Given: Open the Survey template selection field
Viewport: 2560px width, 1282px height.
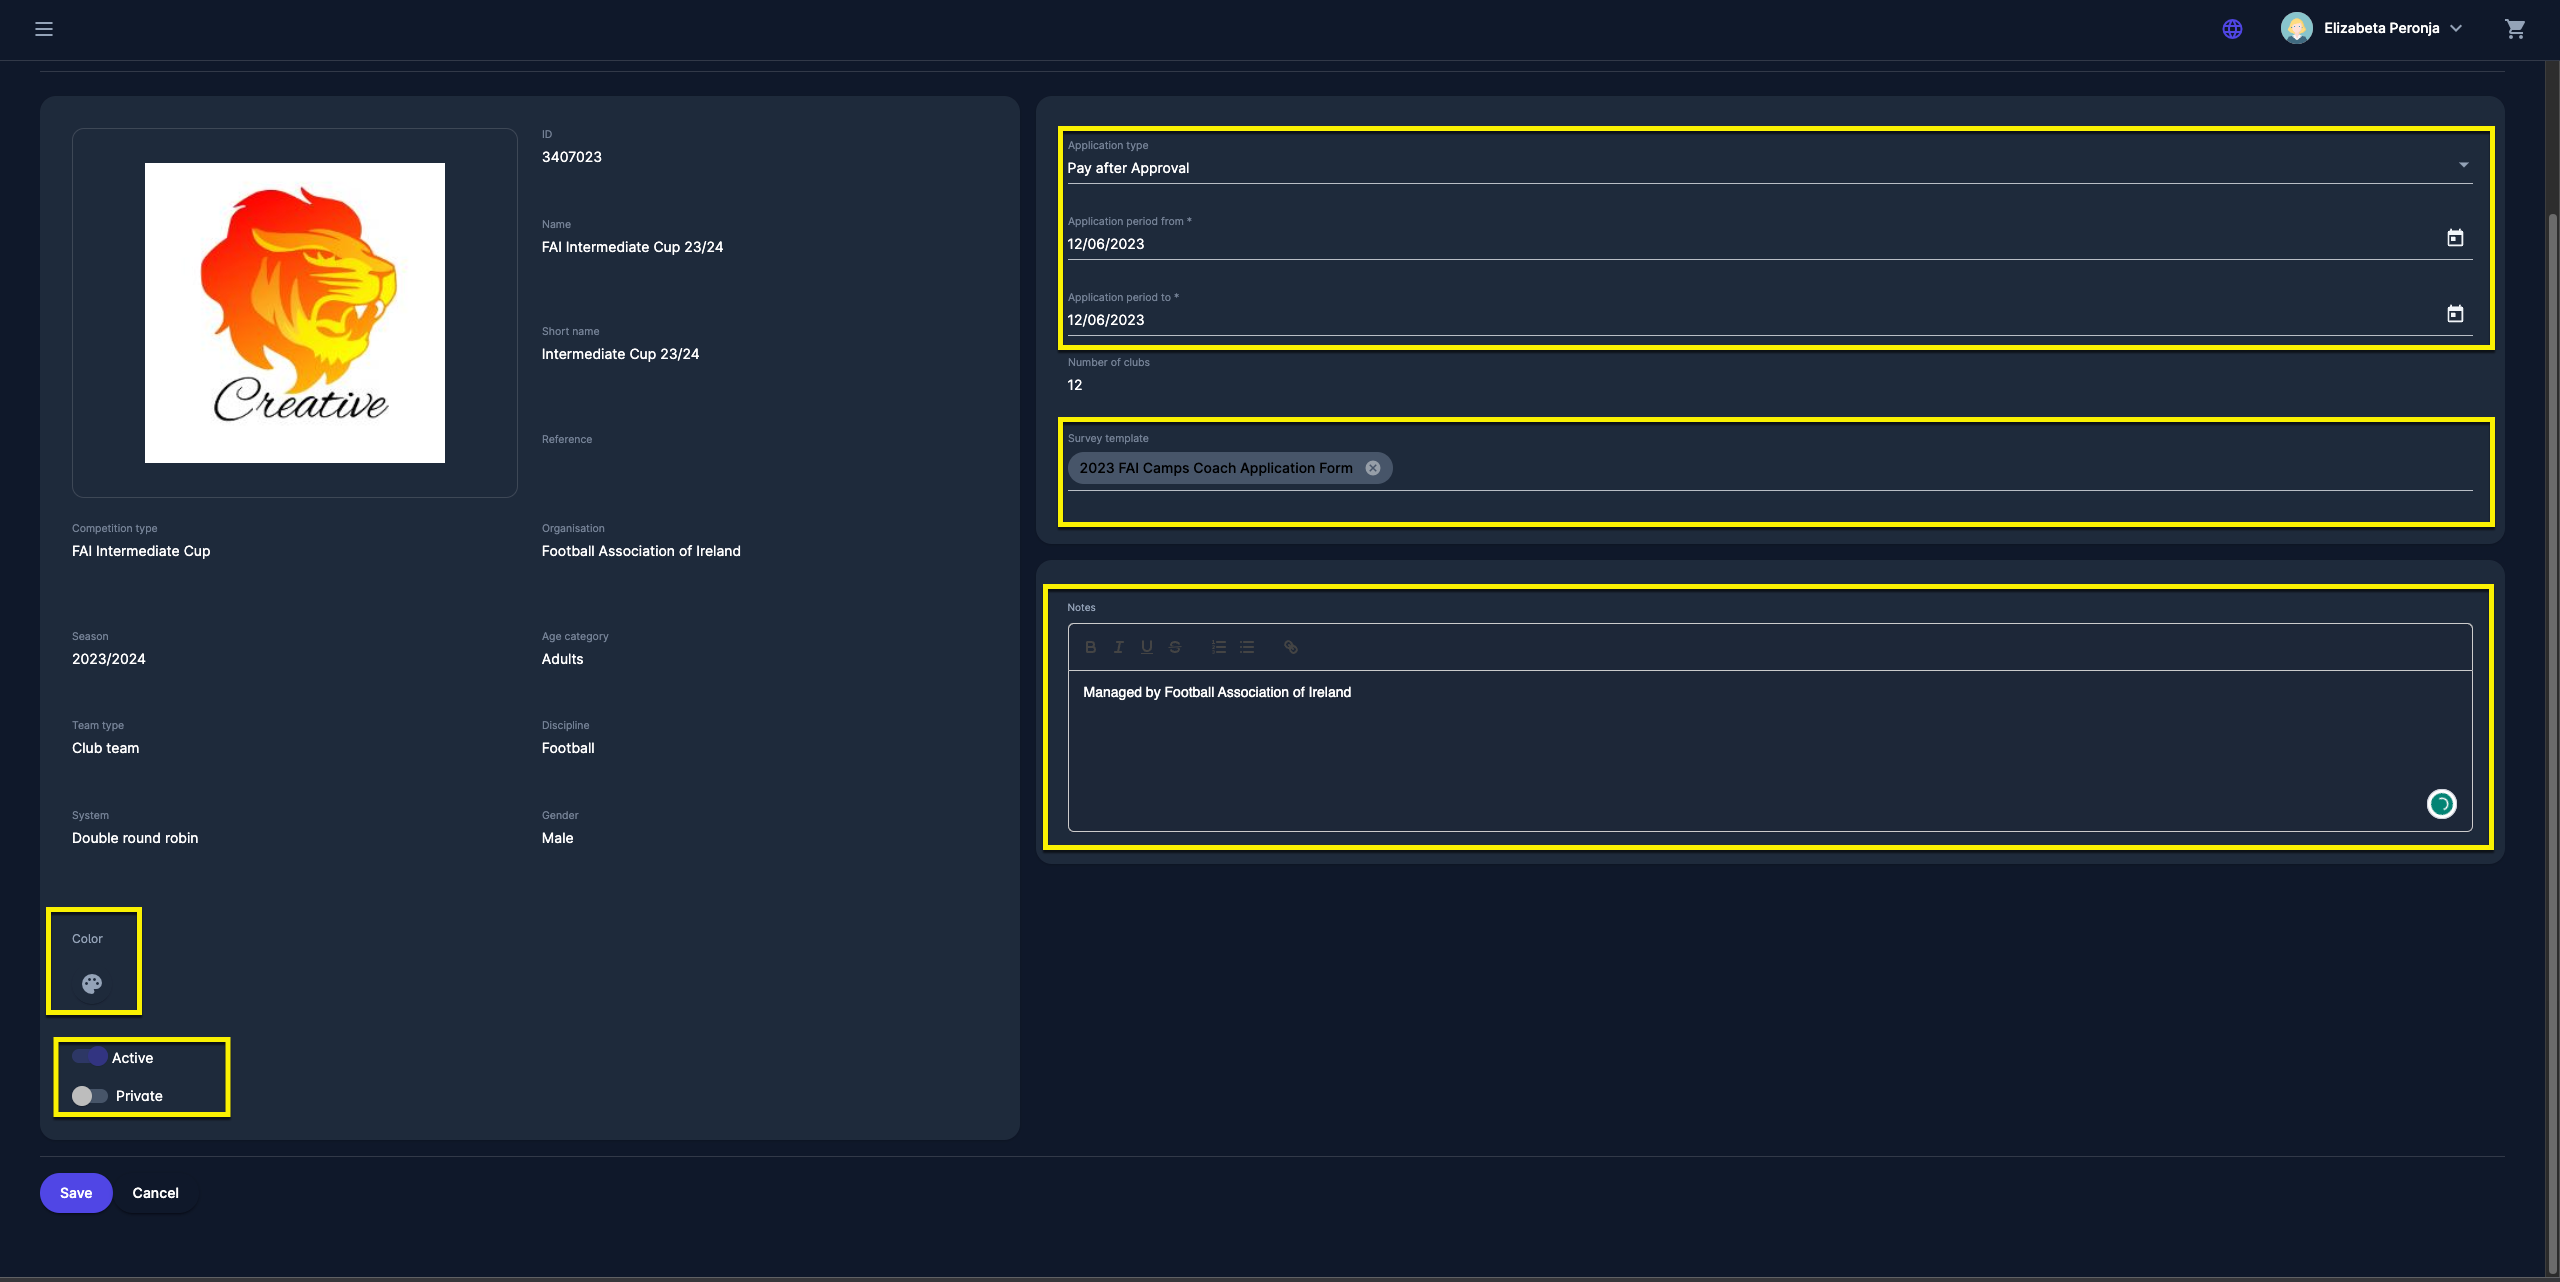Looking at the screenshot, I should pyautogui.click(x=1900, y=468).
